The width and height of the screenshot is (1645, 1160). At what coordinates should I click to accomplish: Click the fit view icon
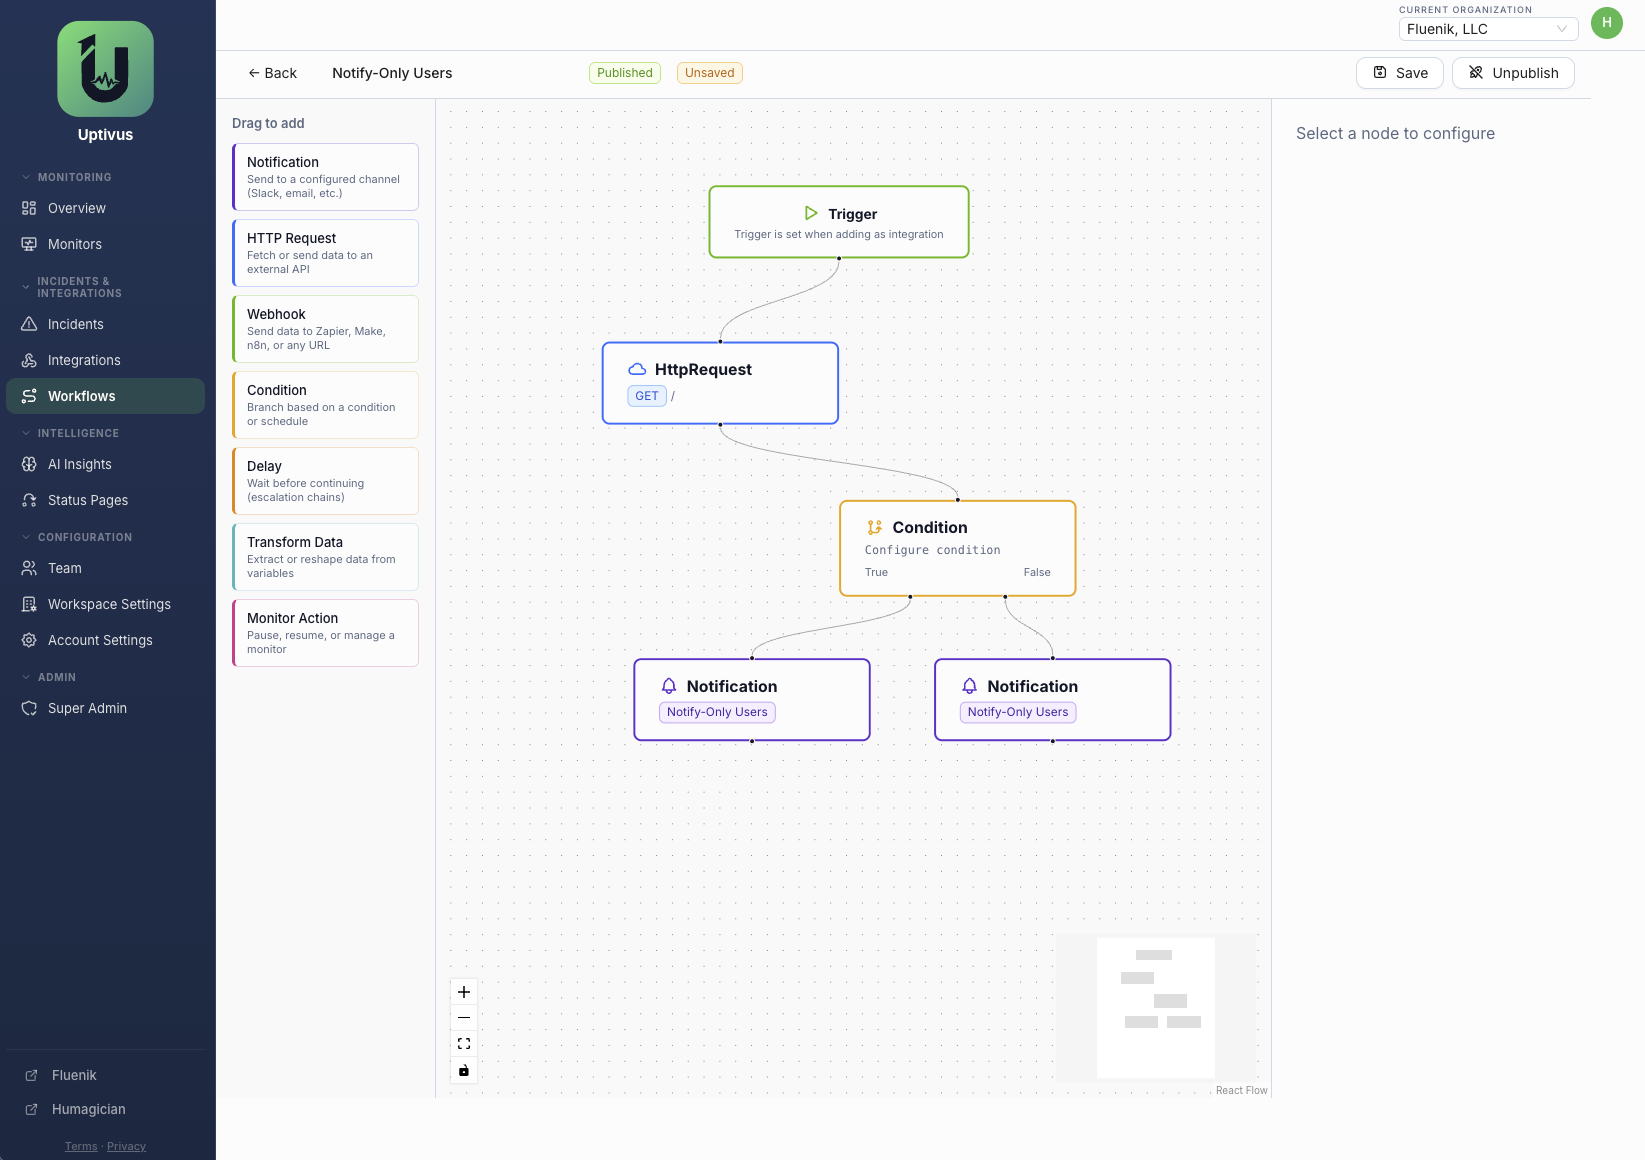click(x=464, y=1044)
